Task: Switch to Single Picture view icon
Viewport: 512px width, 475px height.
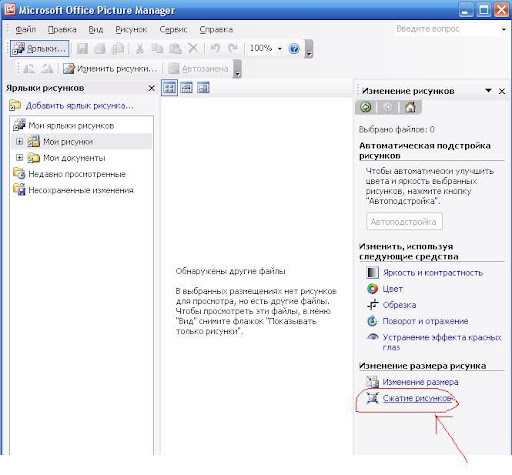Action: pos(203,88)
